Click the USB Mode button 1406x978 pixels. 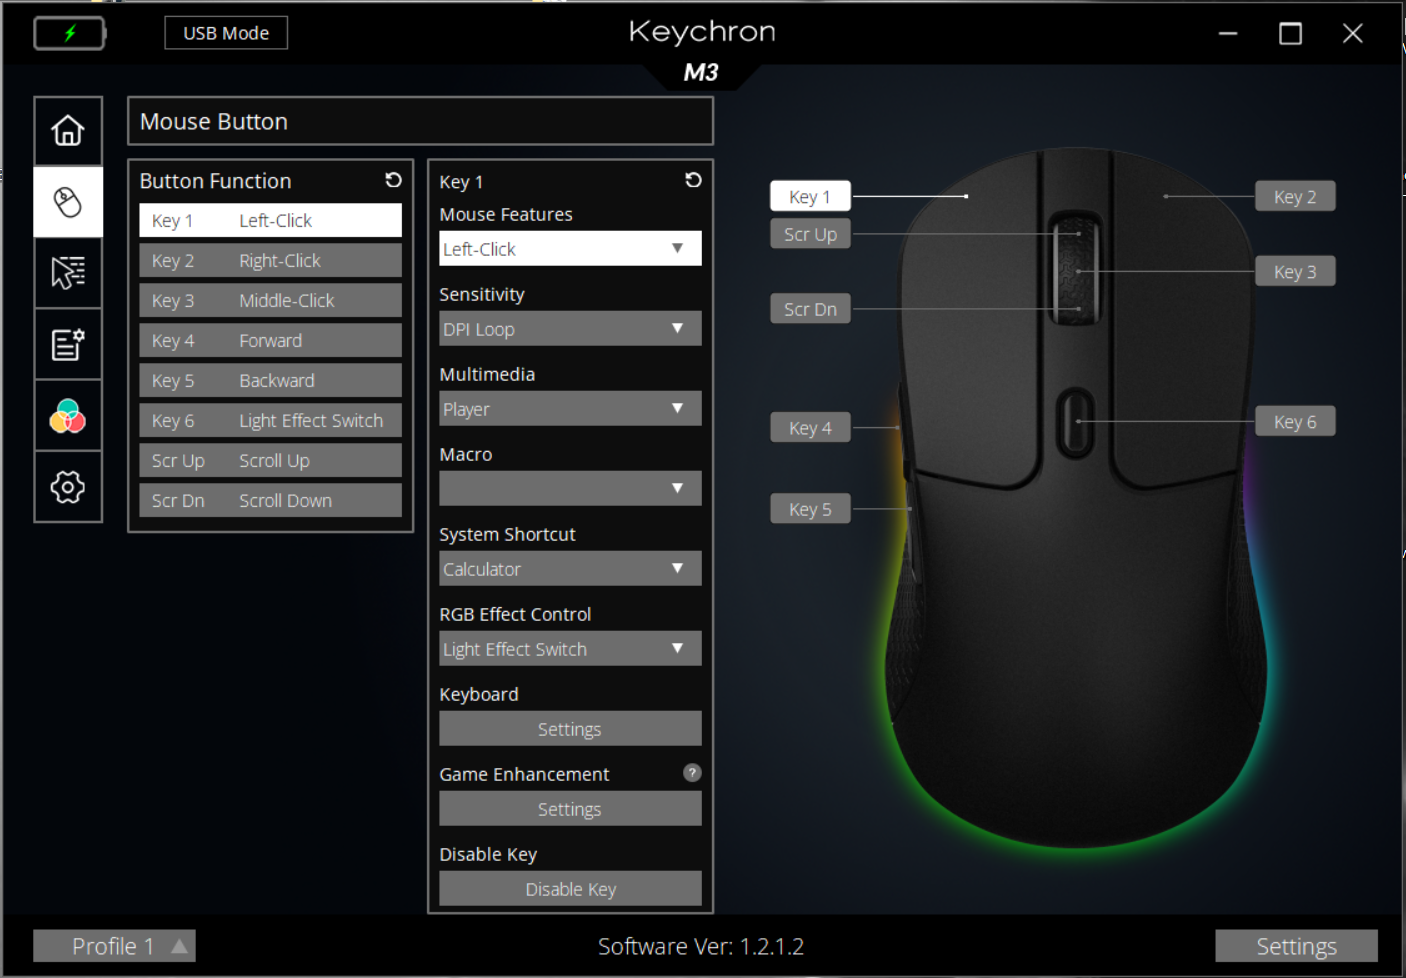point(226,33)
